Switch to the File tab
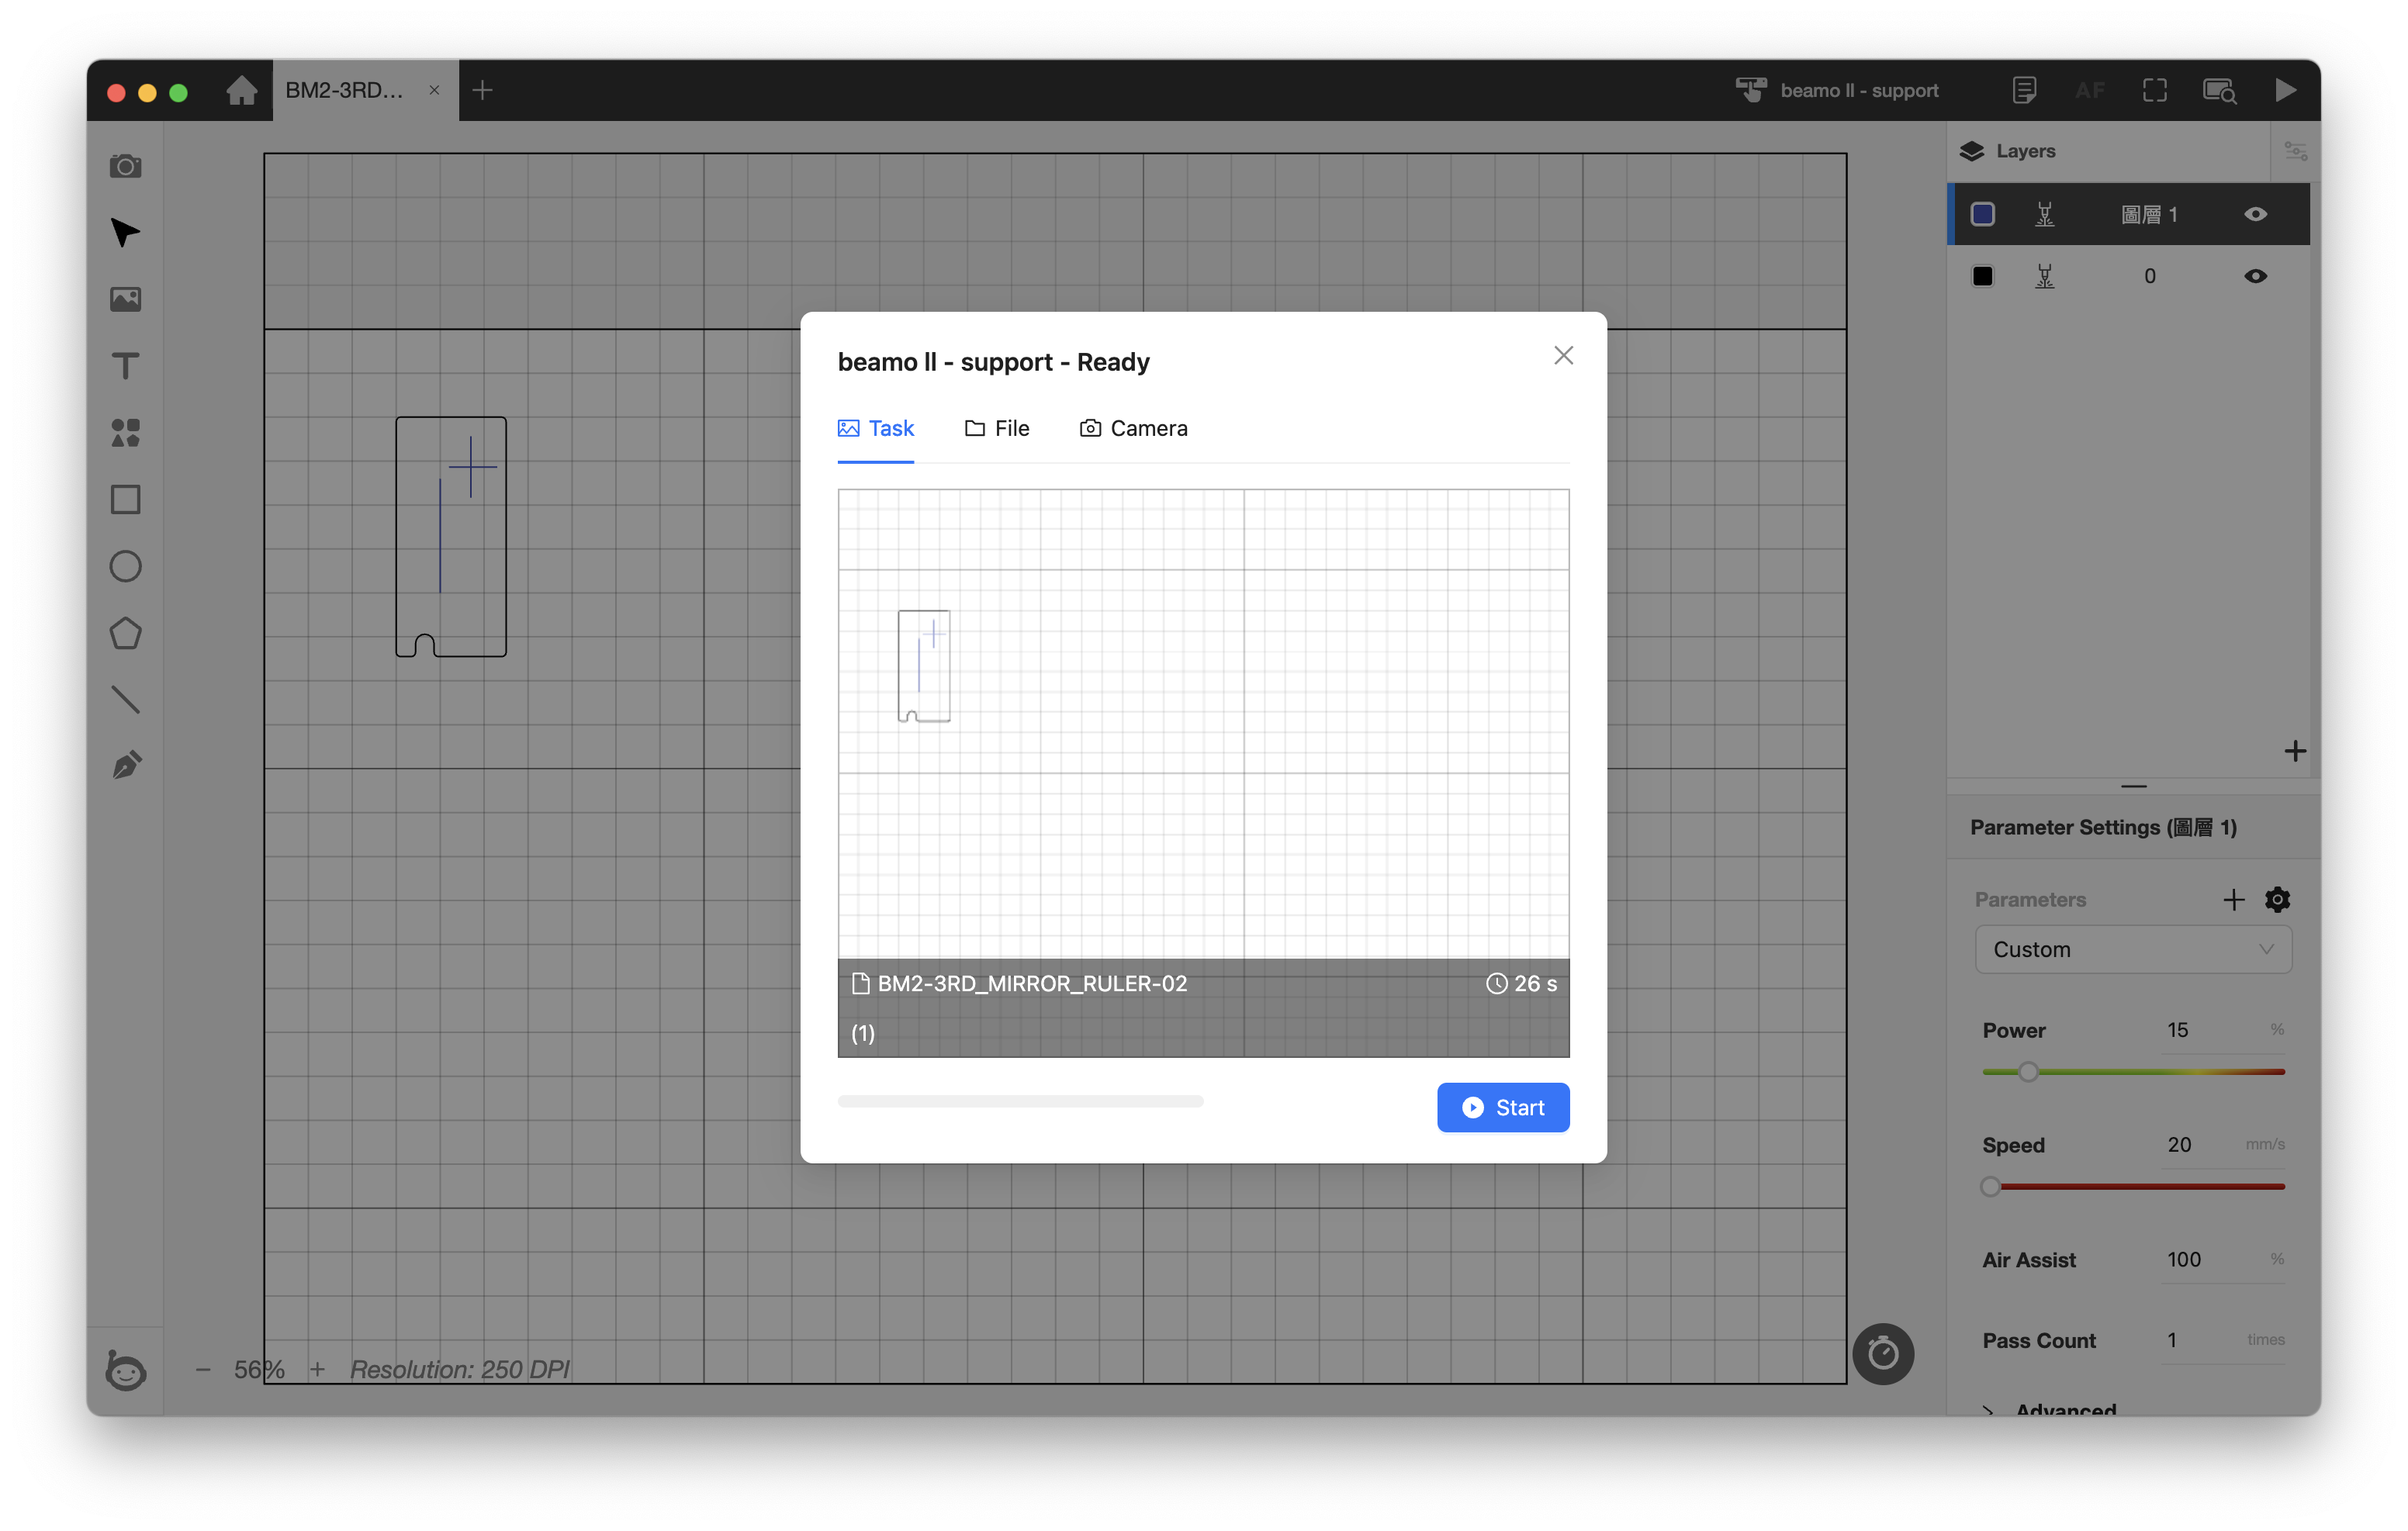 997,428
